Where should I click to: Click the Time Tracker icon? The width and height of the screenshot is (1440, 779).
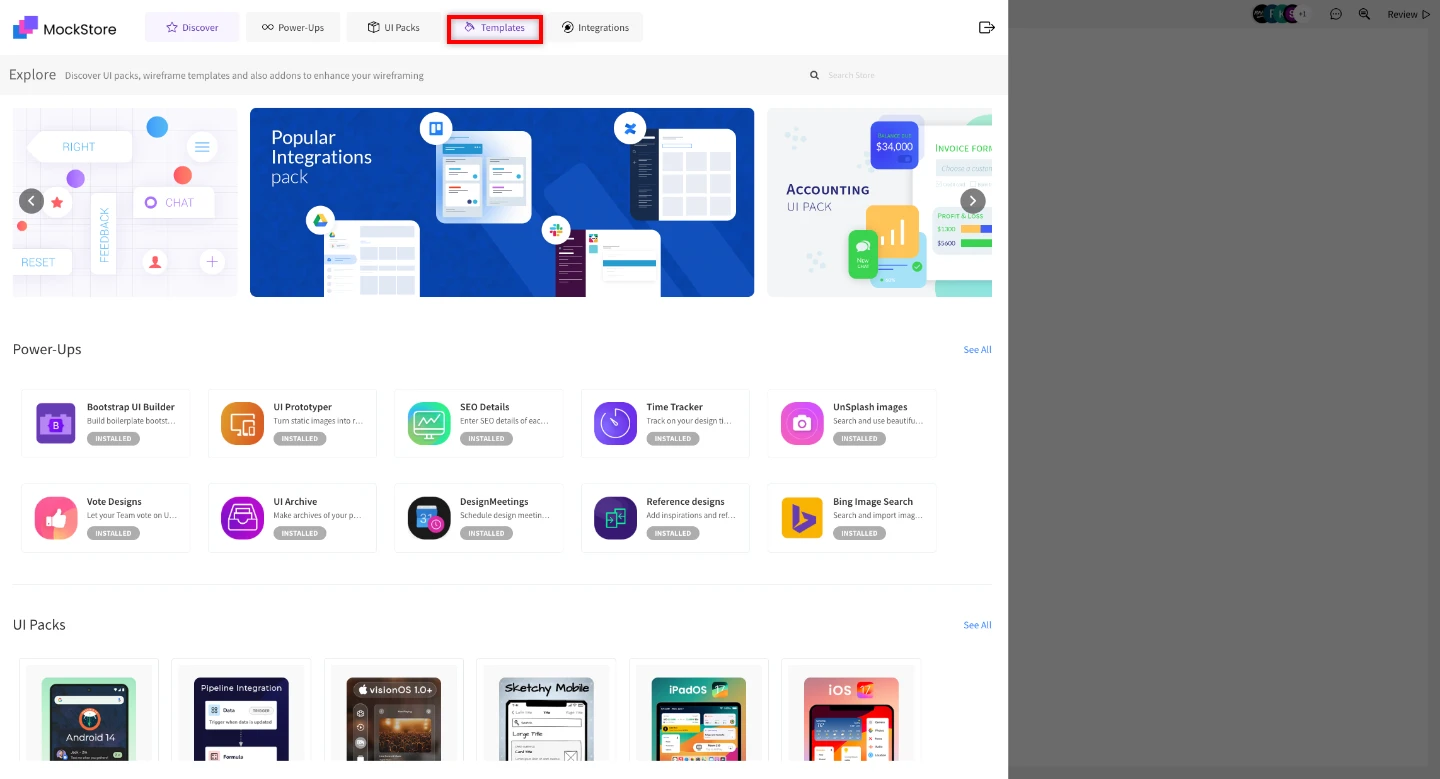pyautogui.click(x=615, y=423)
